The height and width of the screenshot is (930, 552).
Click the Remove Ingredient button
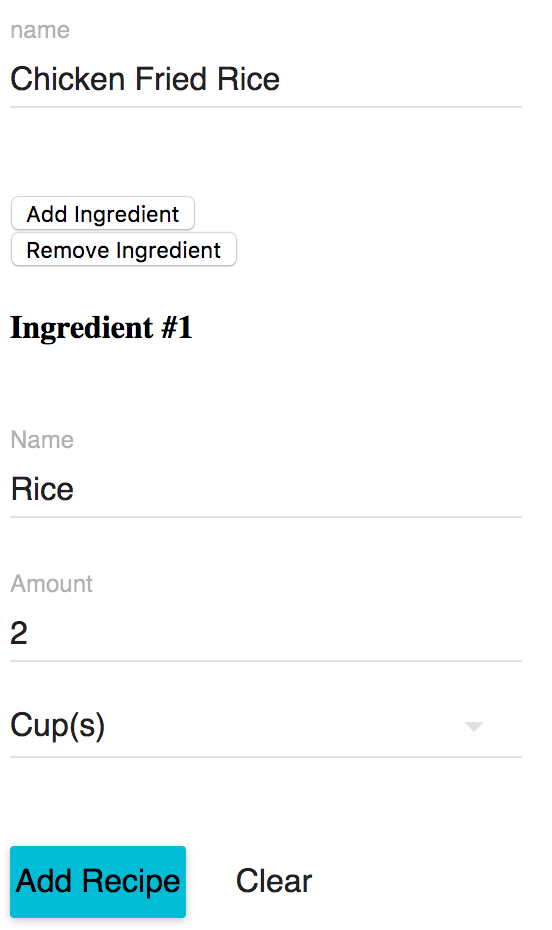(x=123, y=250)
